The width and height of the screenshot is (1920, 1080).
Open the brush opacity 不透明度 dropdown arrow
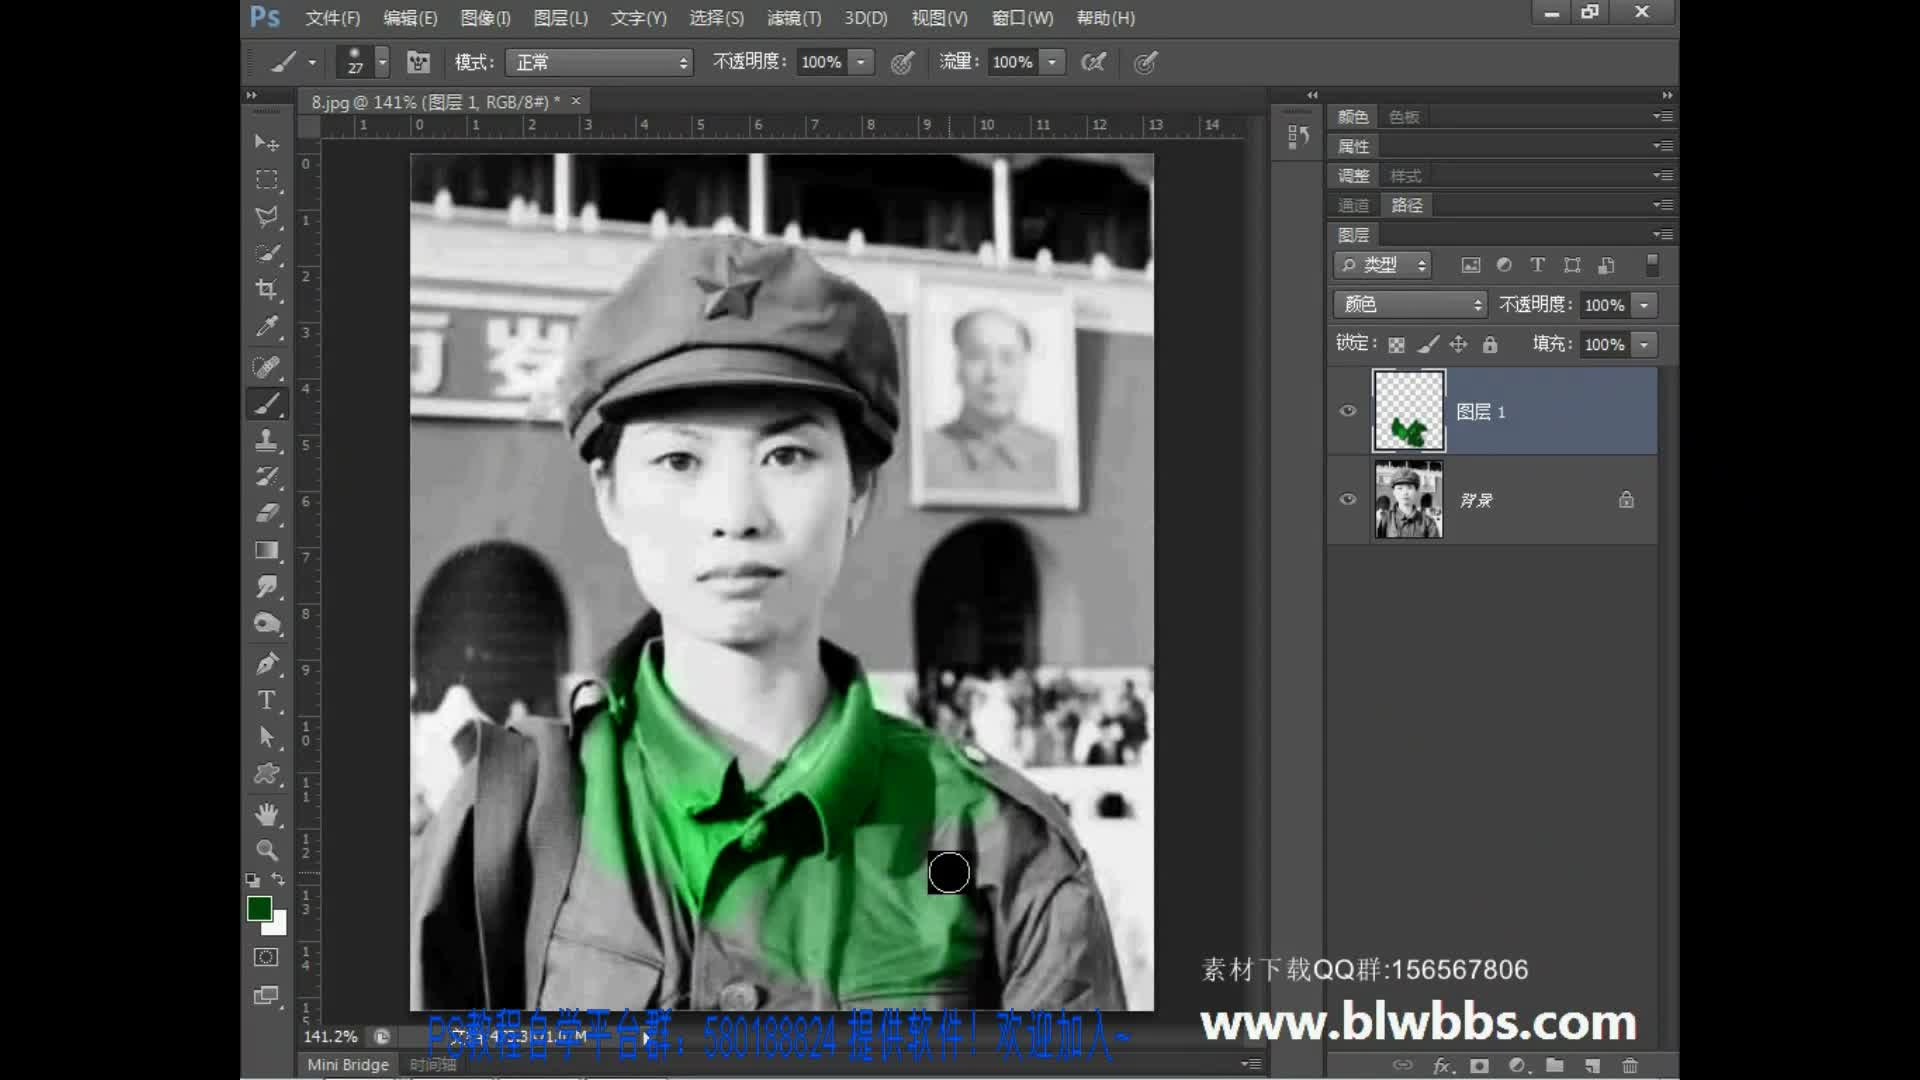[861, 62]
